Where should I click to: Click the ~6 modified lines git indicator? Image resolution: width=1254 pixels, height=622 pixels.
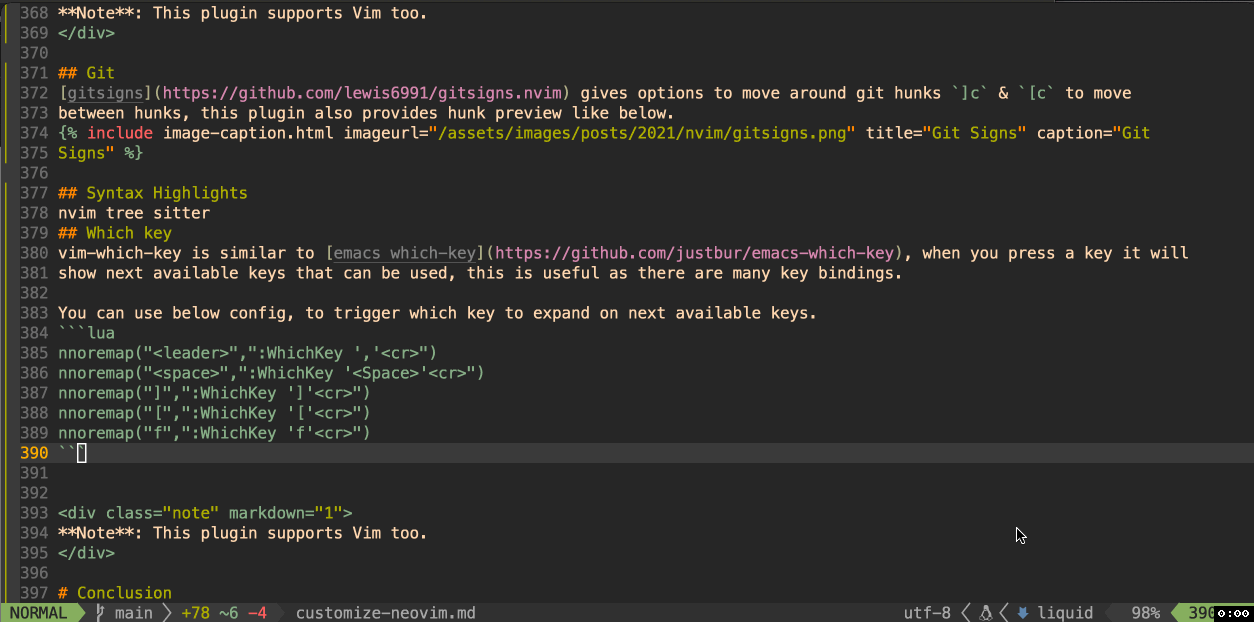click(x=227, y=612)
